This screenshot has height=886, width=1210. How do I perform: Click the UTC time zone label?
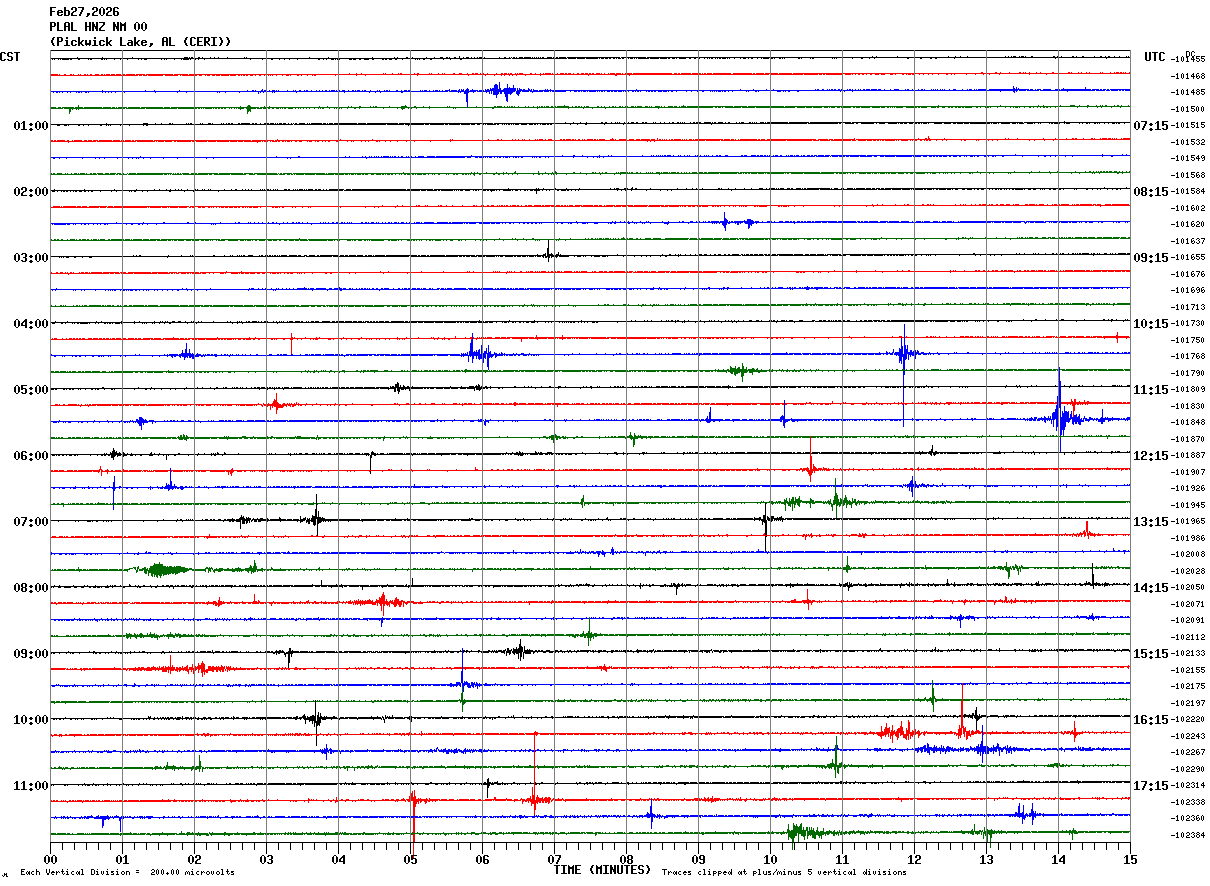click(x=1155, y=57)
